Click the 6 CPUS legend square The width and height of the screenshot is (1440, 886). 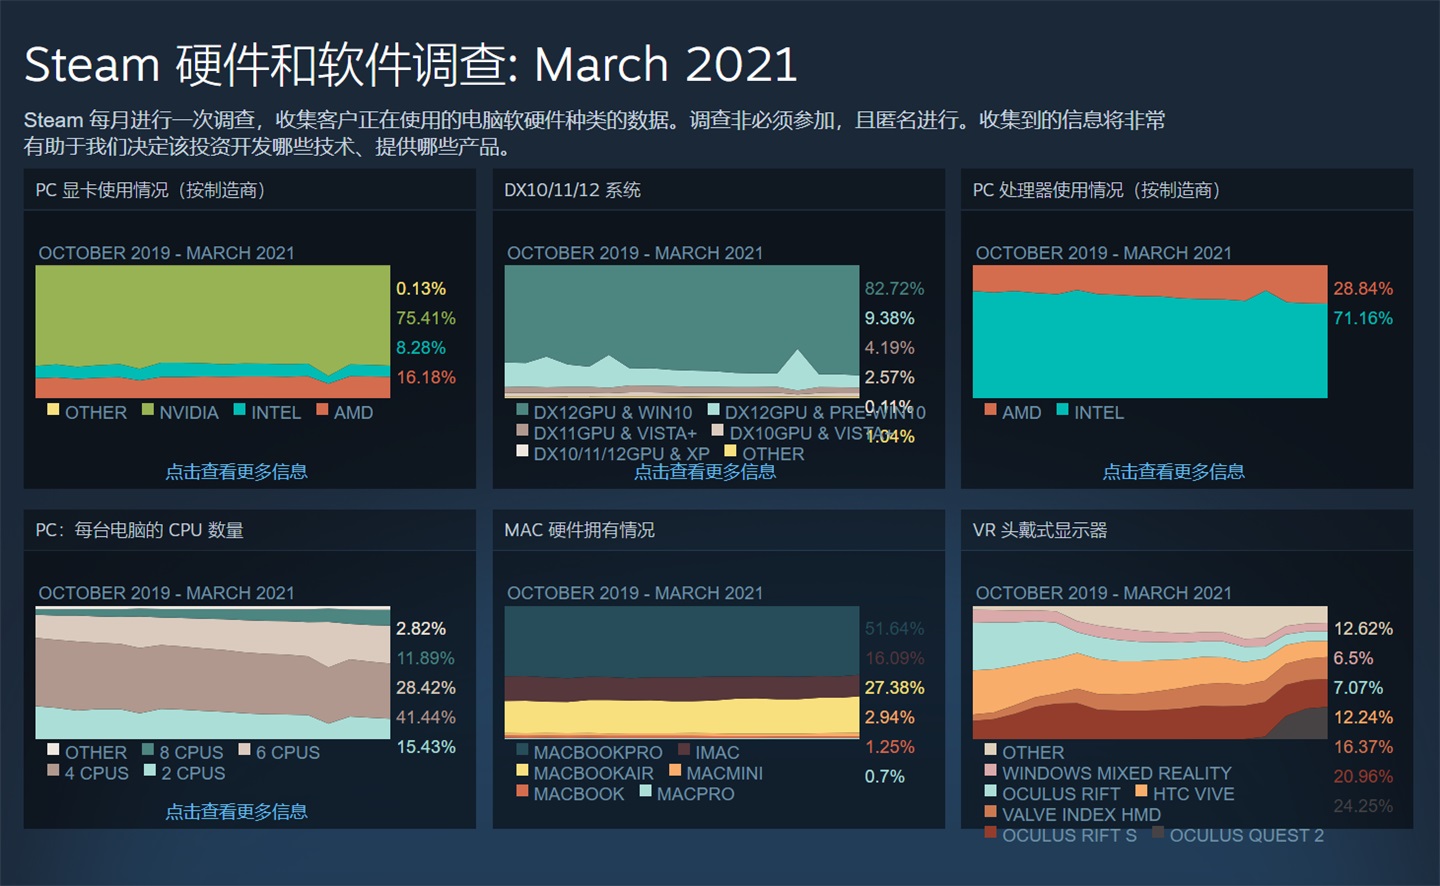point(245,751)
